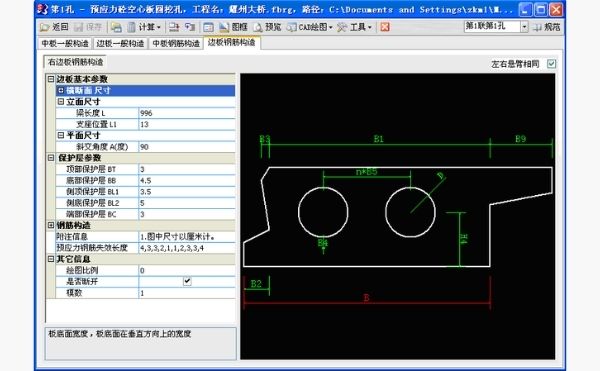The height and width of the screenshot is (371, 600).
Task: Select the 边板钢筋构造 tab
Action: tap(232, 42)
